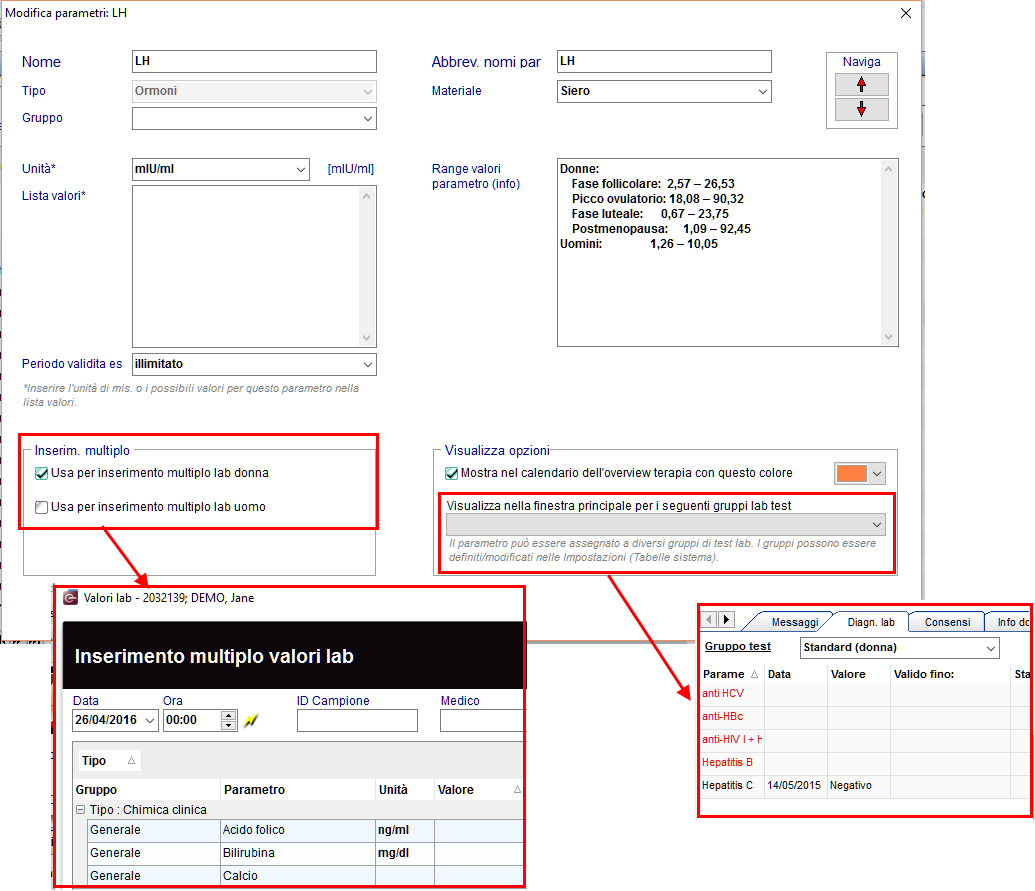Sort by the Valore column in multiplo table

pos(479,789)
